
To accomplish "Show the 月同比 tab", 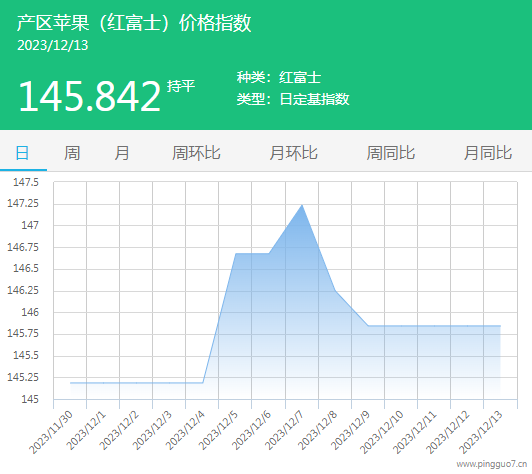I will point(488,153).
